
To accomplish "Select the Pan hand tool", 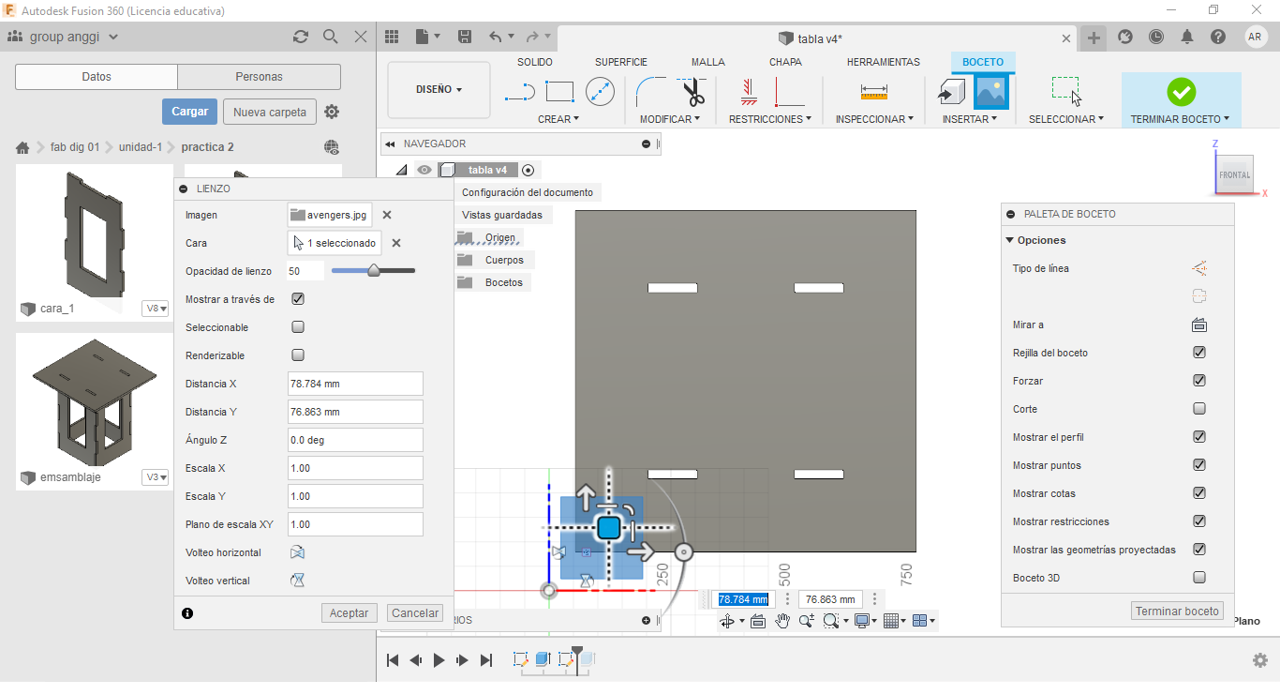I will pos(782,621).
